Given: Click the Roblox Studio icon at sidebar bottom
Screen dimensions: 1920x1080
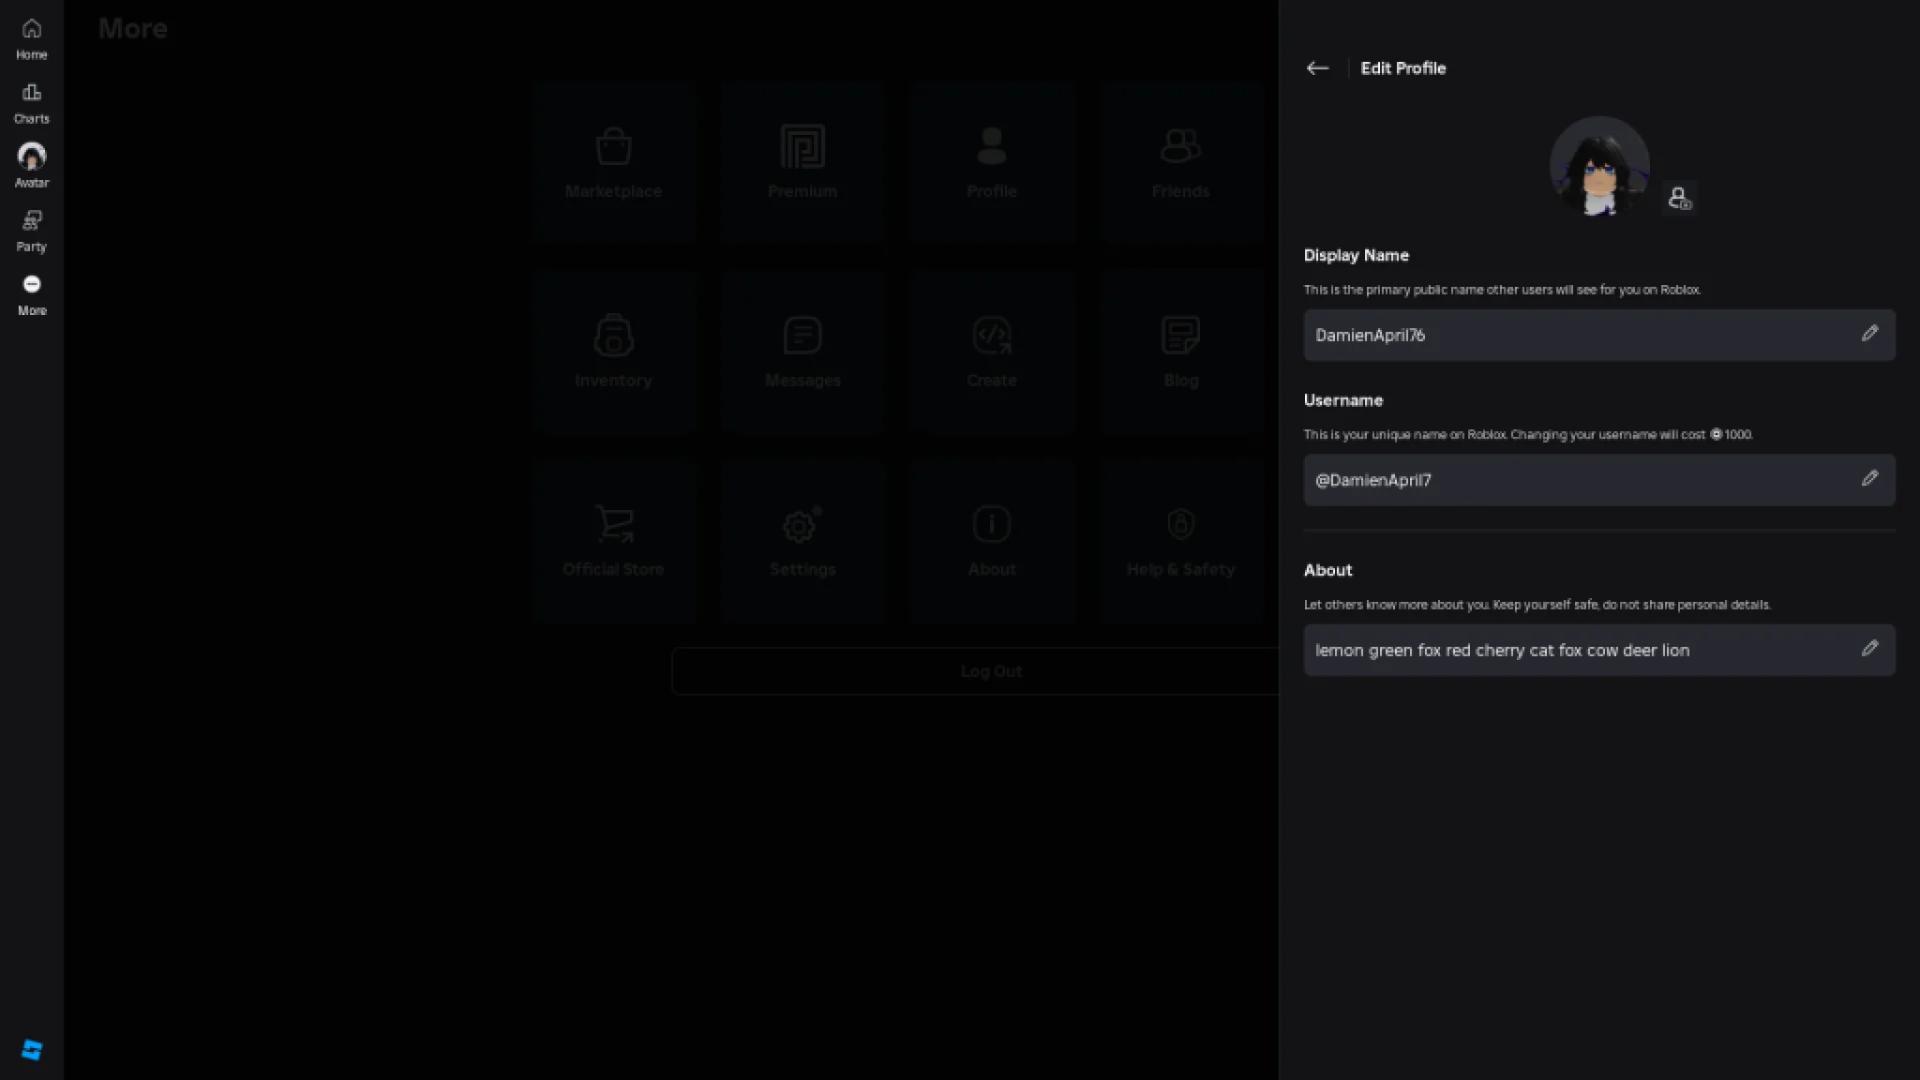Looking at the screenshot, I should tap(32, 1049).
